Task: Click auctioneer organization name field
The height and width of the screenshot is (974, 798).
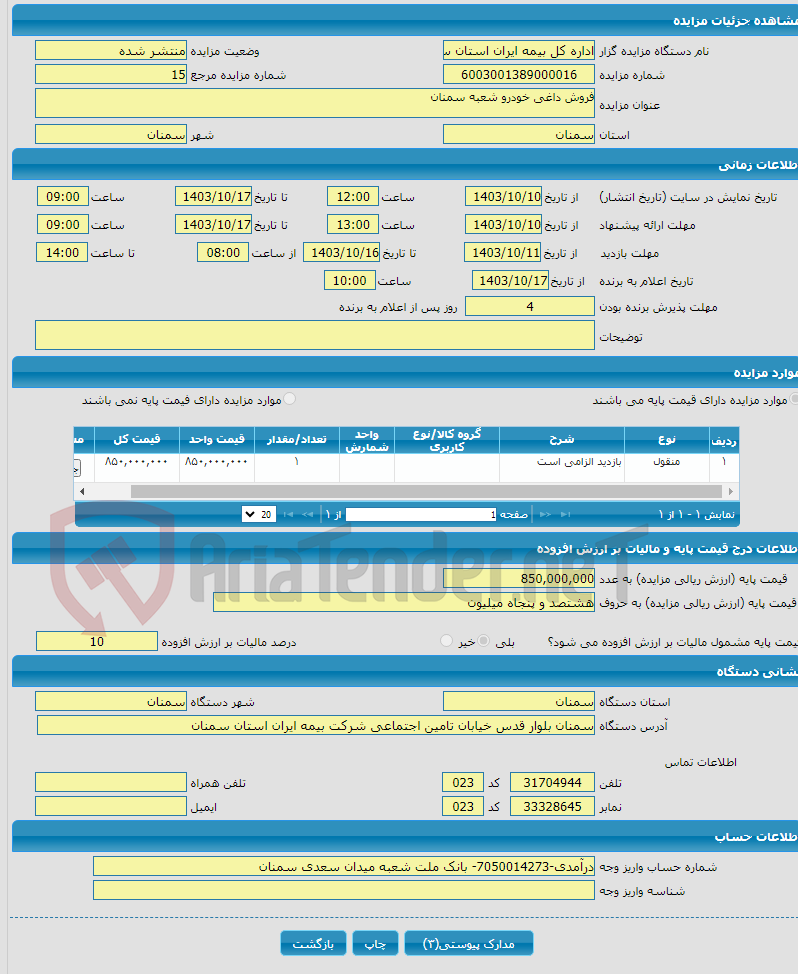Action: [x=519, y=50]
